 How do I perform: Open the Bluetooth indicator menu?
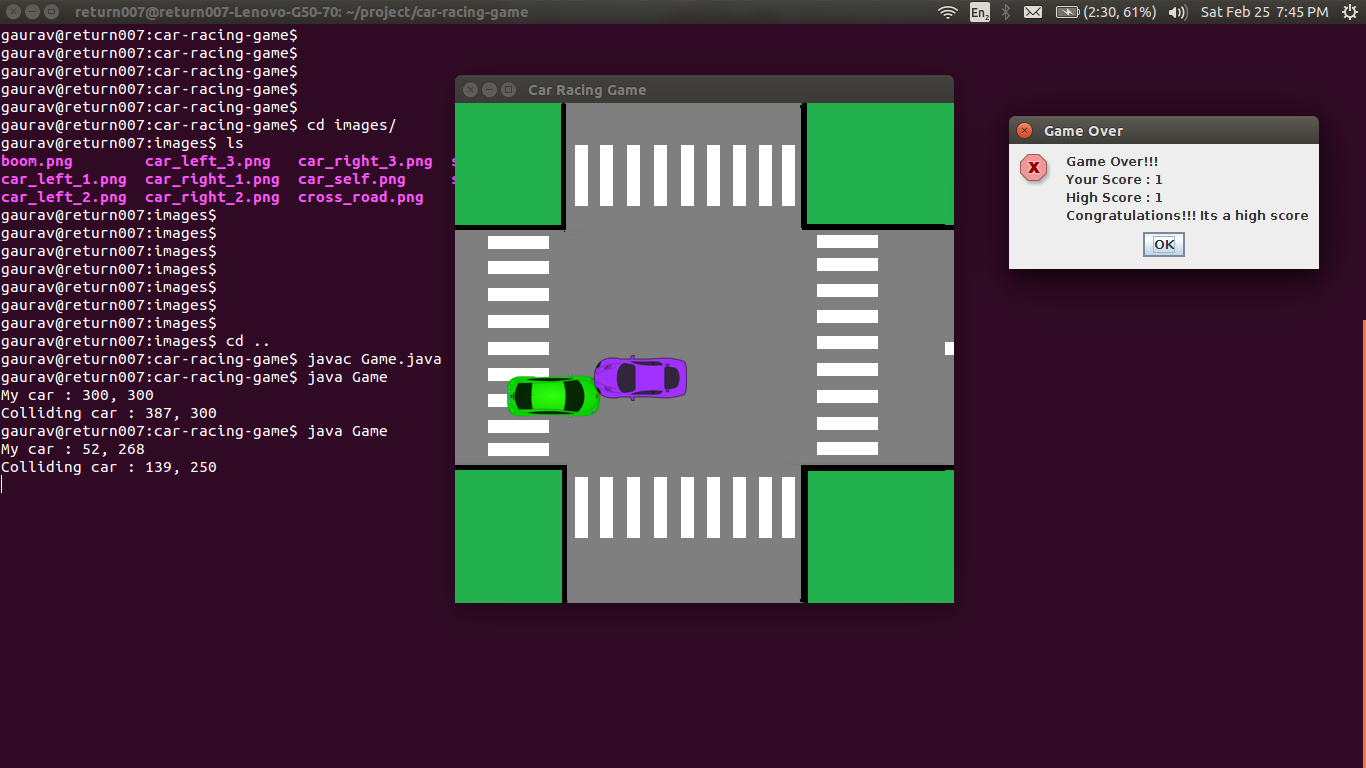[1006, 12]
